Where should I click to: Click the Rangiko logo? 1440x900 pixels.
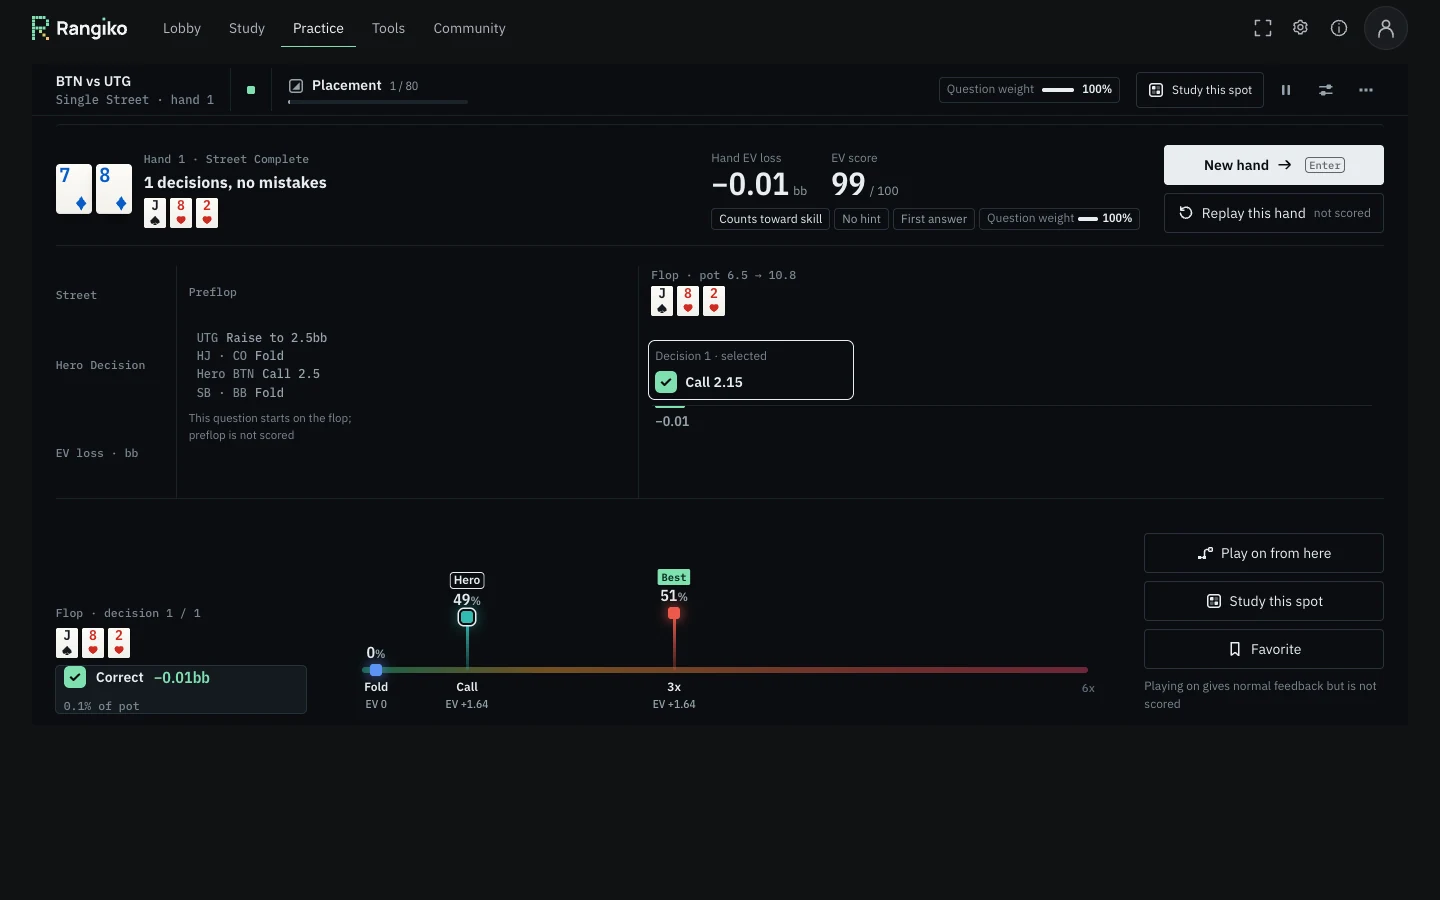tap(80, 28)
